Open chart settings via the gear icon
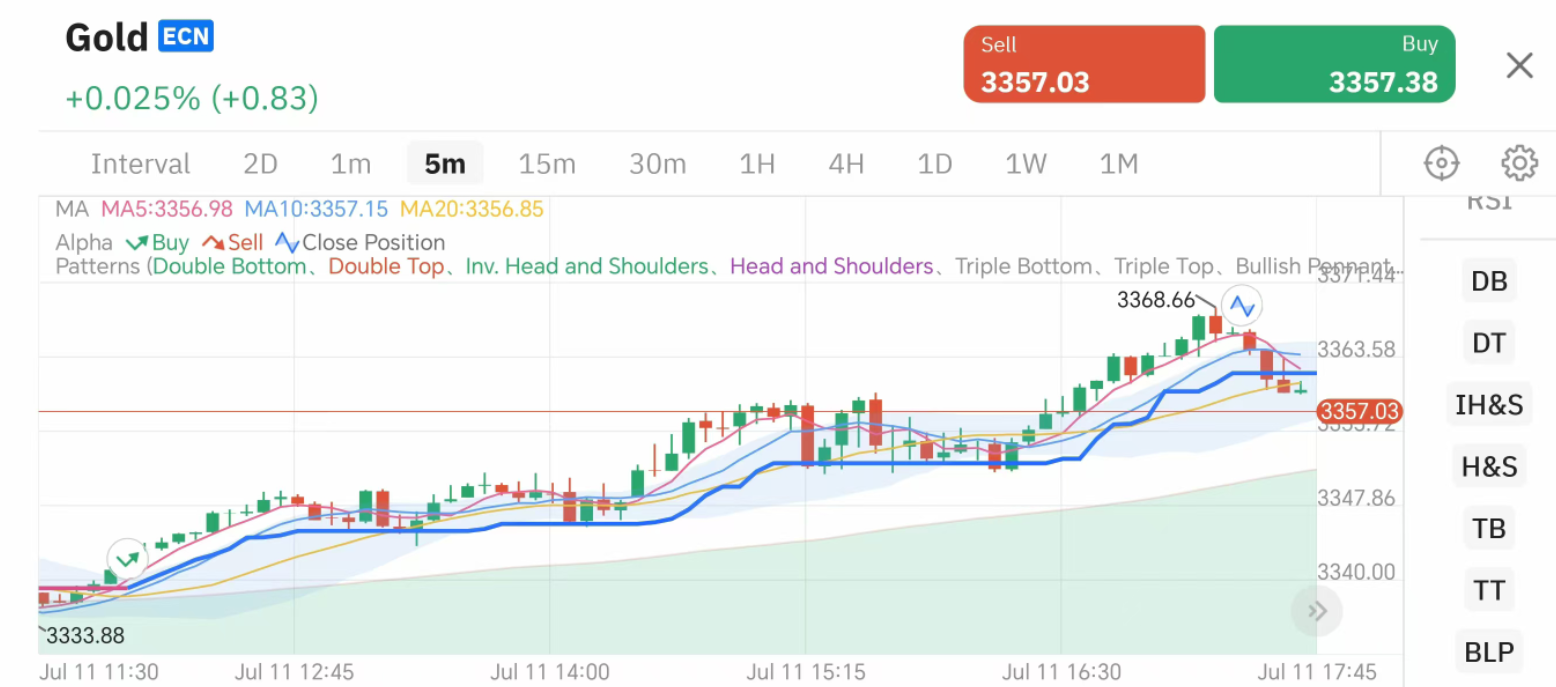Image resolution: width=1556 pixels, height=687 pixels. click(x=1519, y=162)
